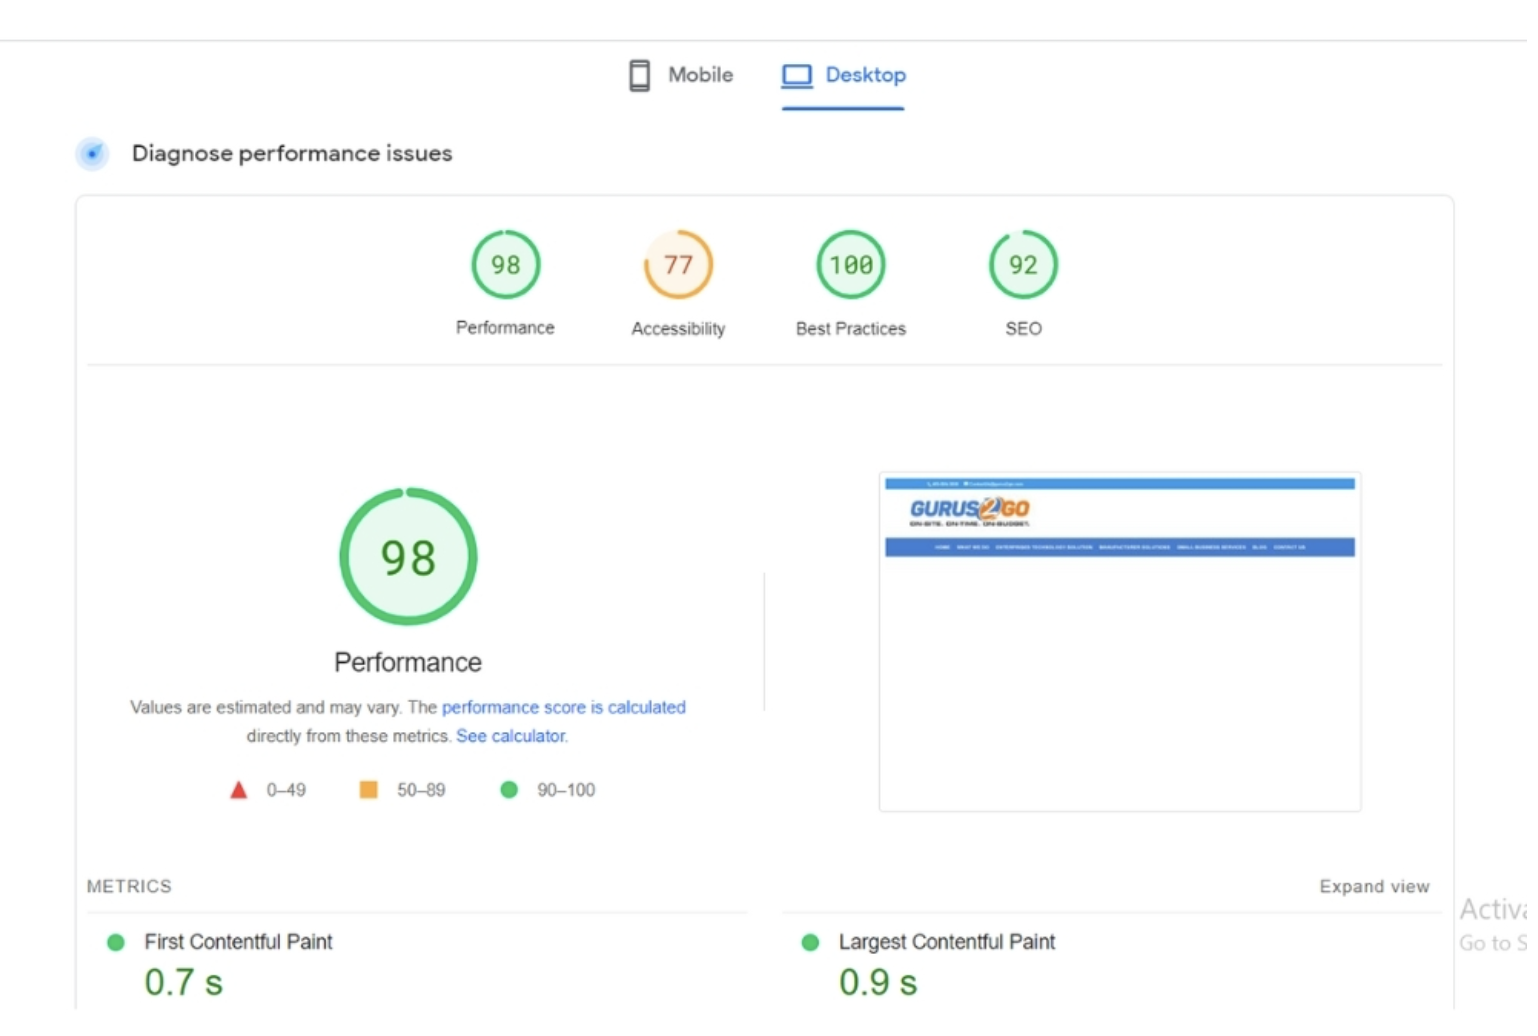Switch to the Mobile tab
1538x1036 pixels.
[x=681, y=75]
